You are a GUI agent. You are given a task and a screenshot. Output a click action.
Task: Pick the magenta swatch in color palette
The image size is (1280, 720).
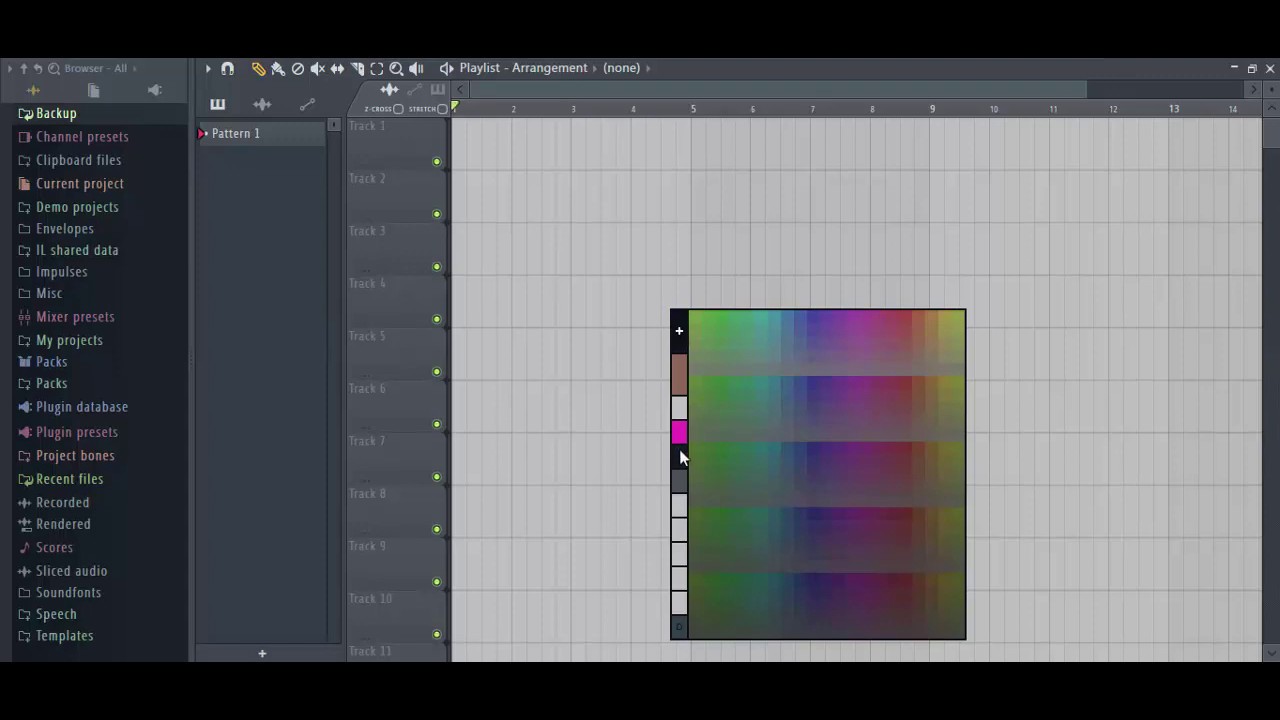pos(679,432)
